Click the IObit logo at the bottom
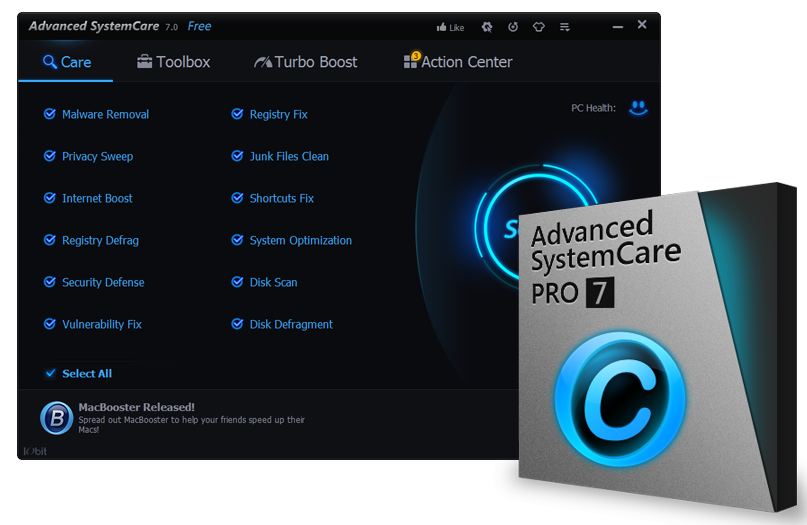This screenshot has width=807, height=525. pos(35,451)
